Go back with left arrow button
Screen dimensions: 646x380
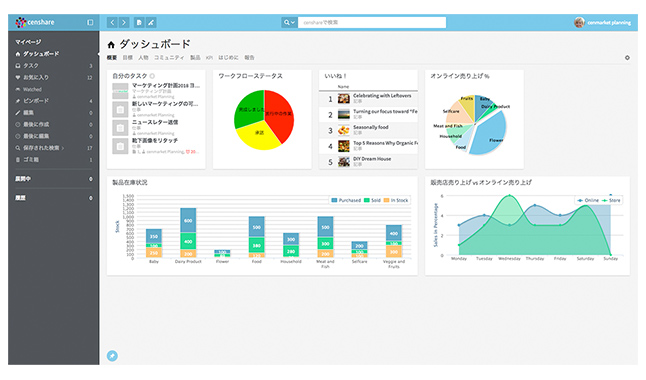(x=112, y=22)
